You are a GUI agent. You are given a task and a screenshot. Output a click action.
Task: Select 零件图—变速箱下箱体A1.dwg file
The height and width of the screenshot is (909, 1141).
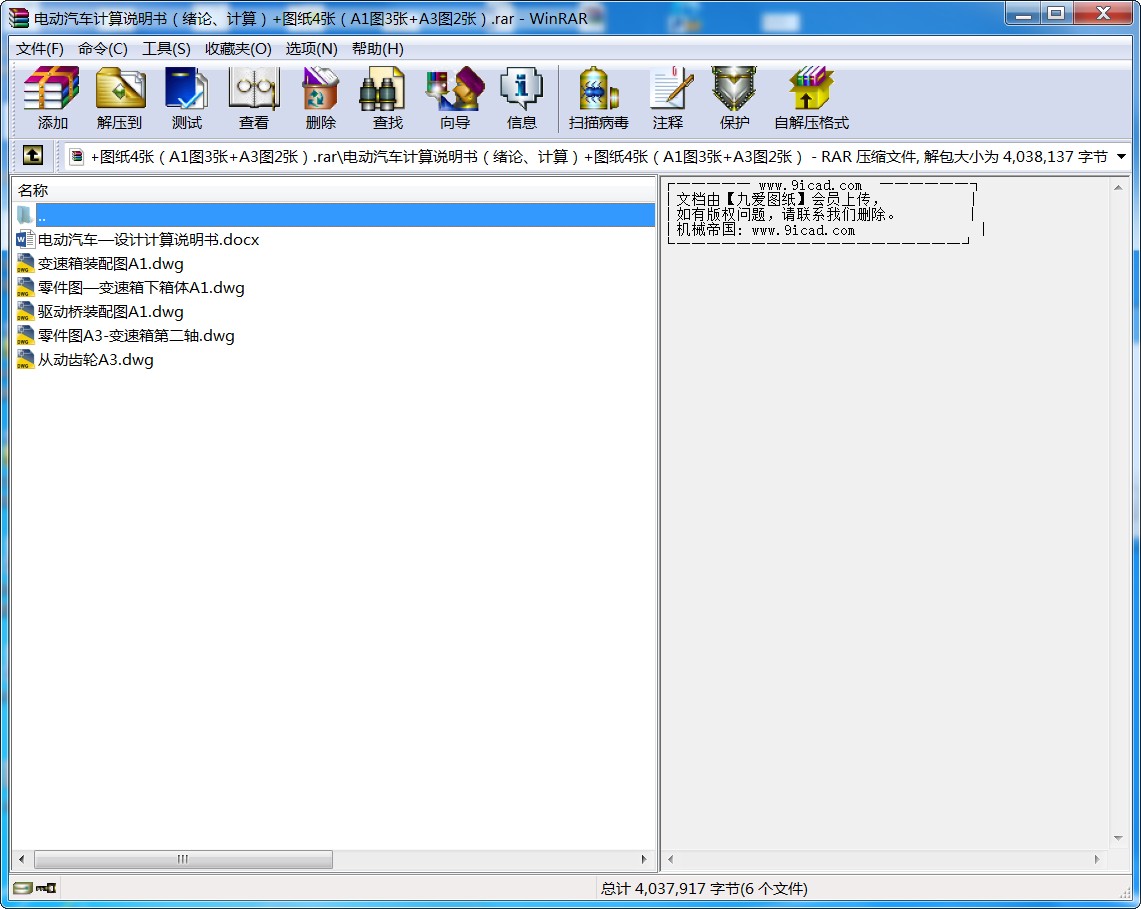[x=141, y=287]
